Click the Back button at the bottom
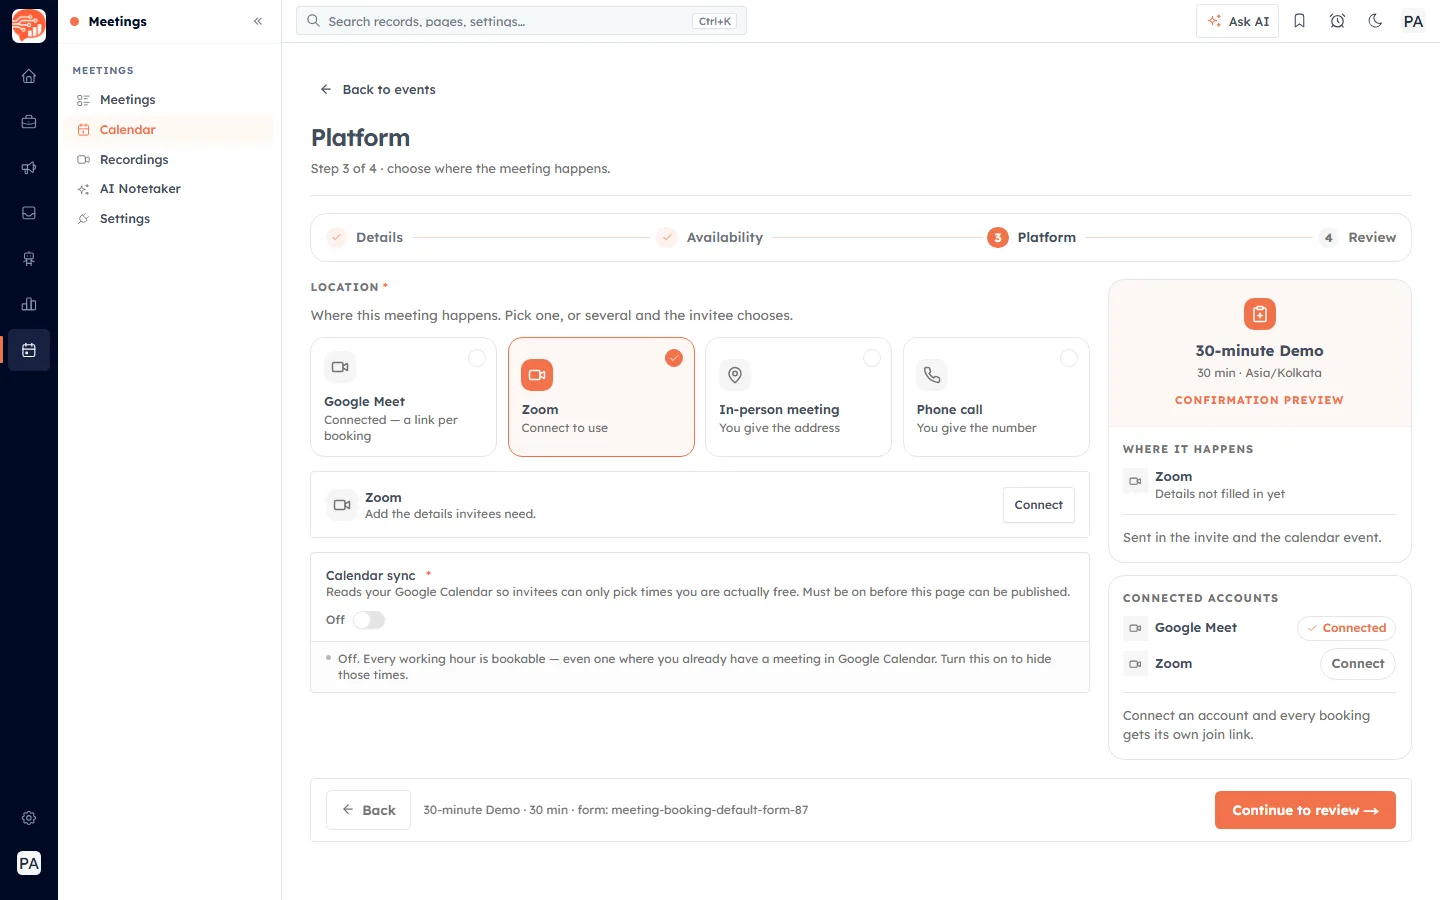1440x900 pixels. (368, 810)
